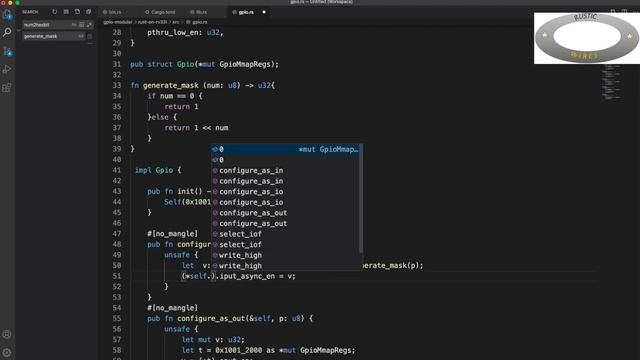Click 'fn generate_mask' on line 33

pos(164,86)
